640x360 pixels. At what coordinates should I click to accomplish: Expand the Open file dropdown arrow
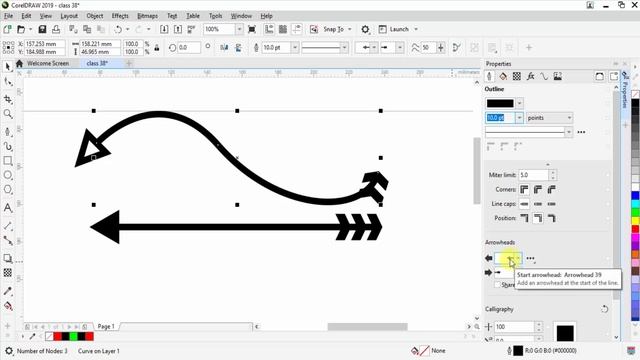[x=30, y=29]
